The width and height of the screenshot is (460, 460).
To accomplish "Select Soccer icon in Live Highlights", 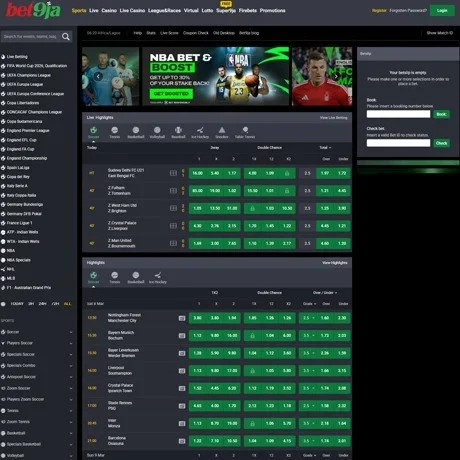I will click(94, 132).
